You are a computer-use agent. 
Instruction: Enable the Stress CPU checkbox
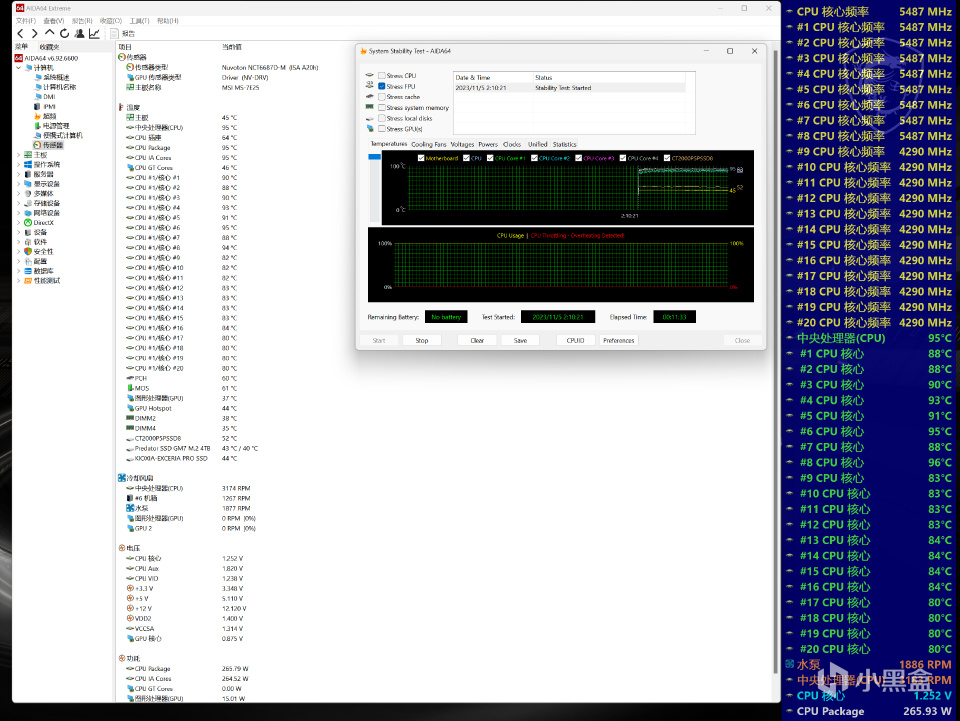(382, 77)
